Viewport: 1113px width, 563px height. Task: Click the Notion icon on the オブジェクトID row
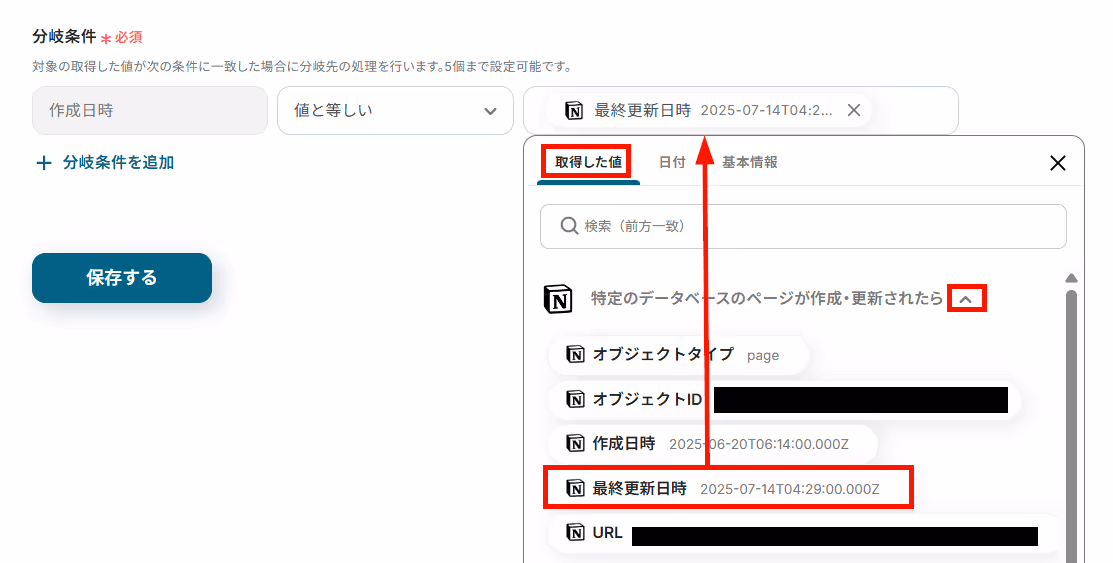point(575,400)
